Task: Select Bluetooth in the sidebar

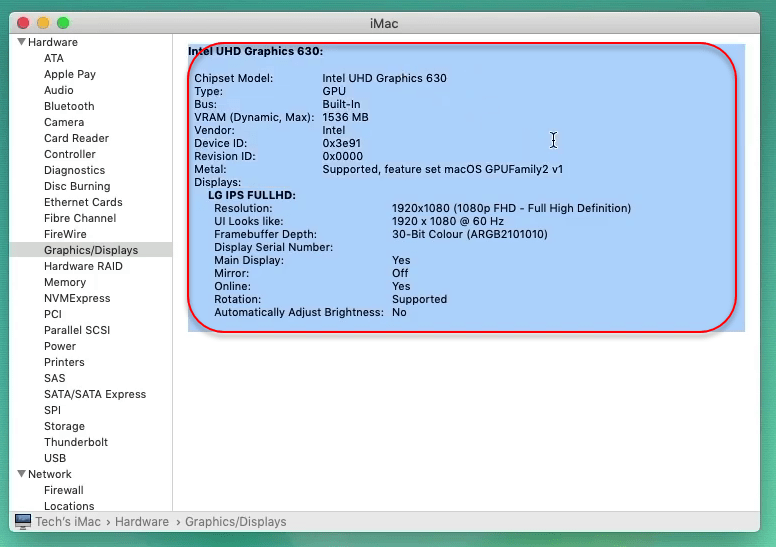Action: point(69,106)
